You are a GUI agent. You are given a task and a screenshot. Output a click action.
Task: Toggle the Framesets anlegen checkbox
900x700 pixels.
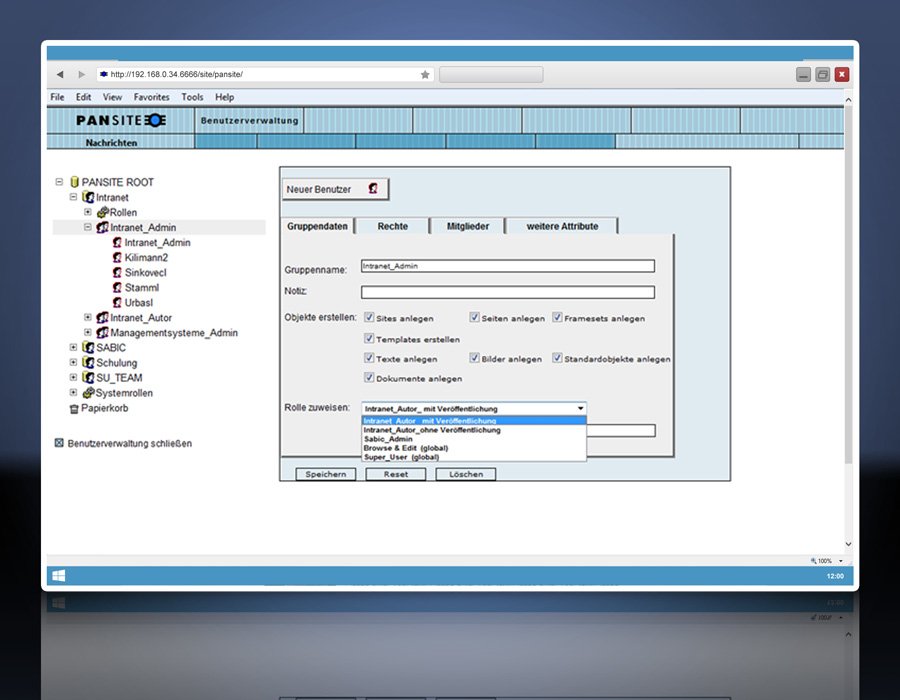[557, 317]
